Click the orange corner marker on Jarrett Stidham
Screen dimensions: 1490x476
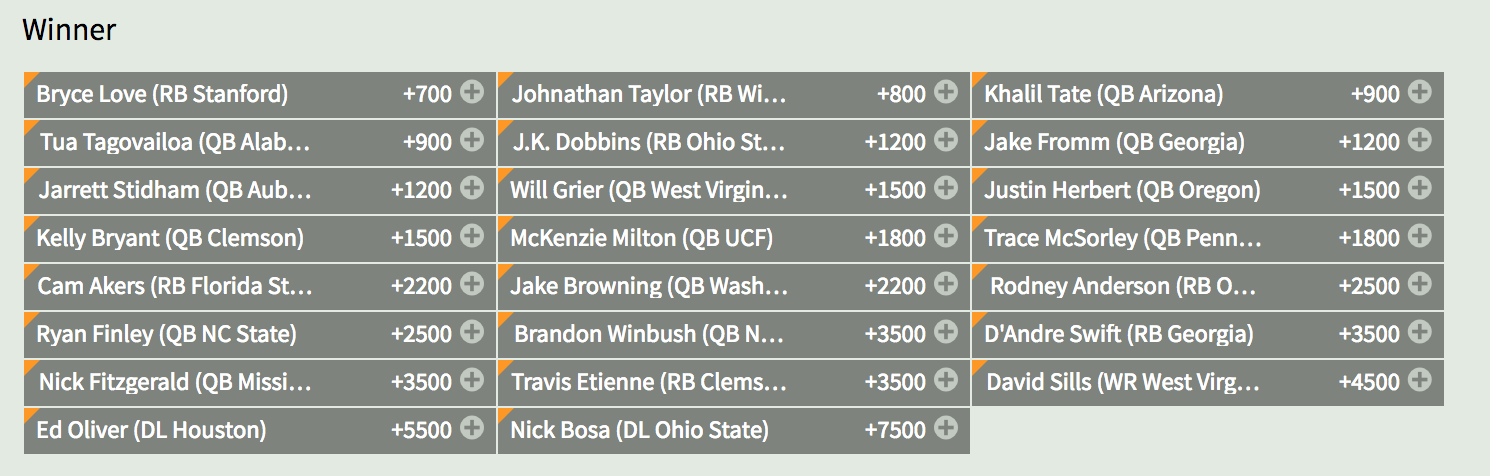29,174
